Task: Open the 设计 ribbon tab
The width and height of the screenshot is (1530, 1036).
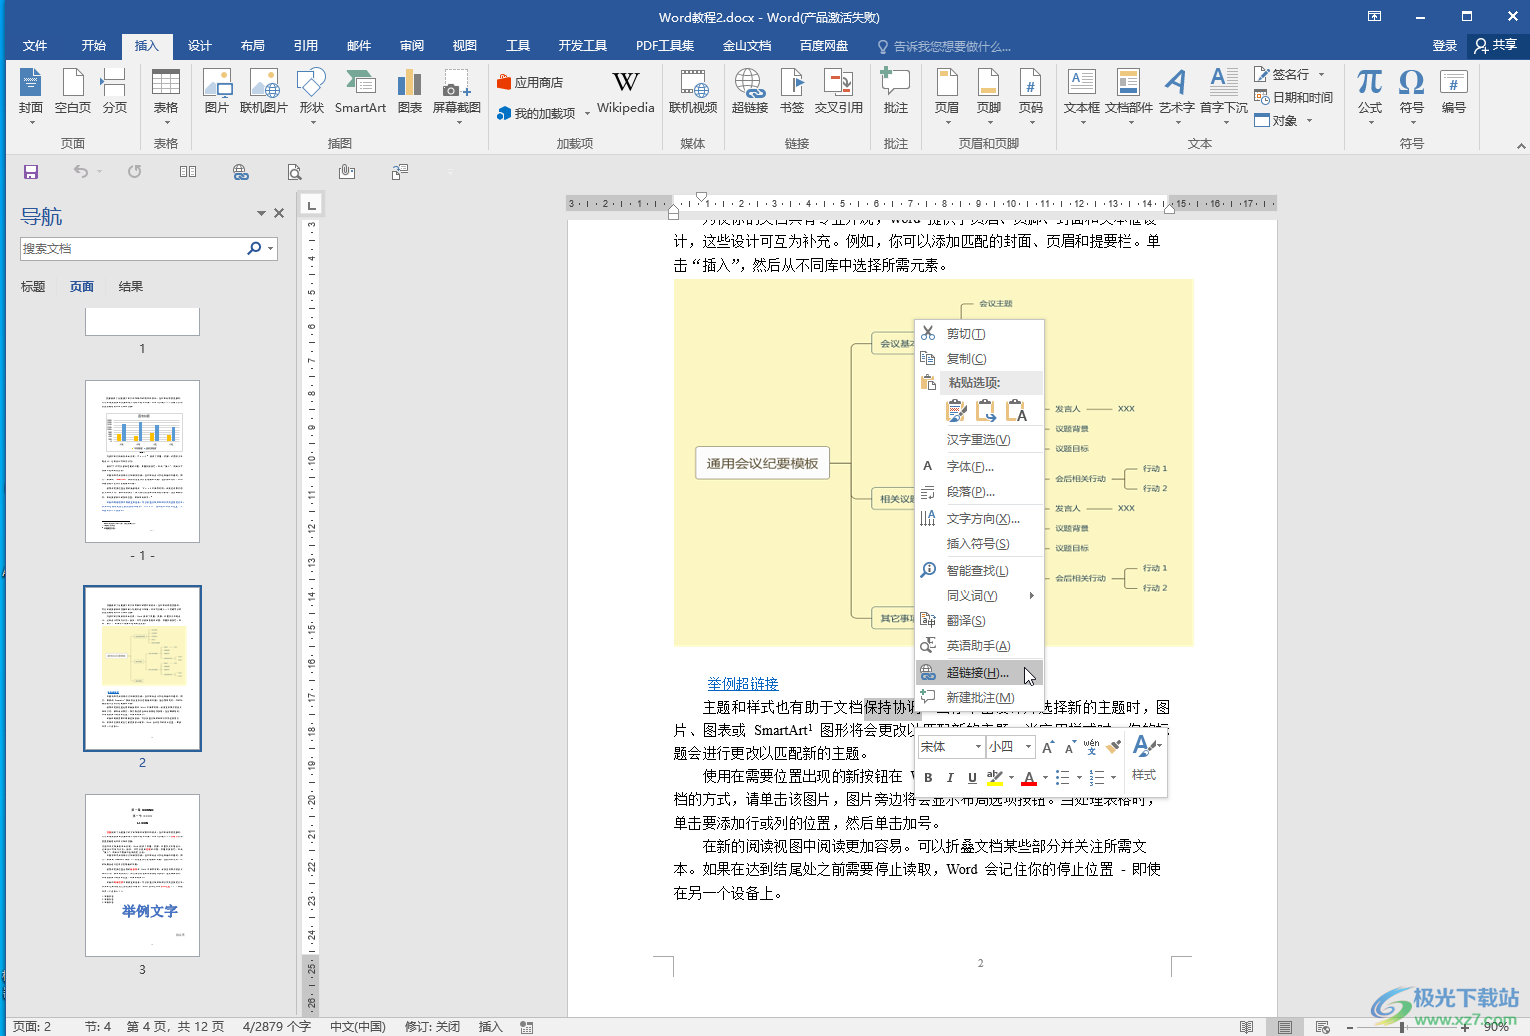Action: click(x=200, y=46)
